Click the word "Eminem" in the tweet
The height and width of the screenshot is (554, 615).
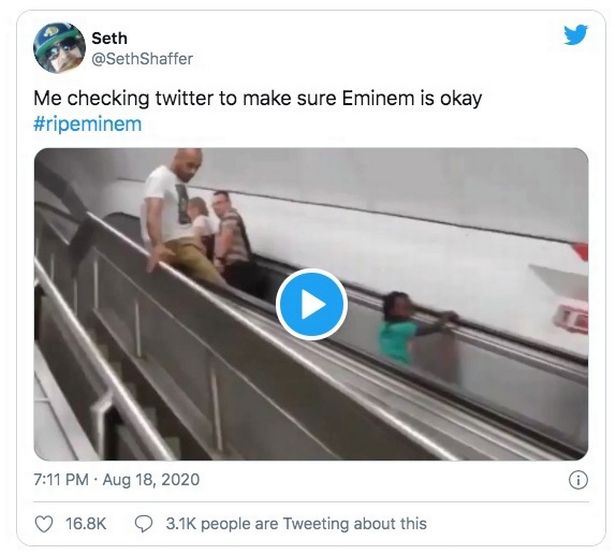(x=378, y=98)
